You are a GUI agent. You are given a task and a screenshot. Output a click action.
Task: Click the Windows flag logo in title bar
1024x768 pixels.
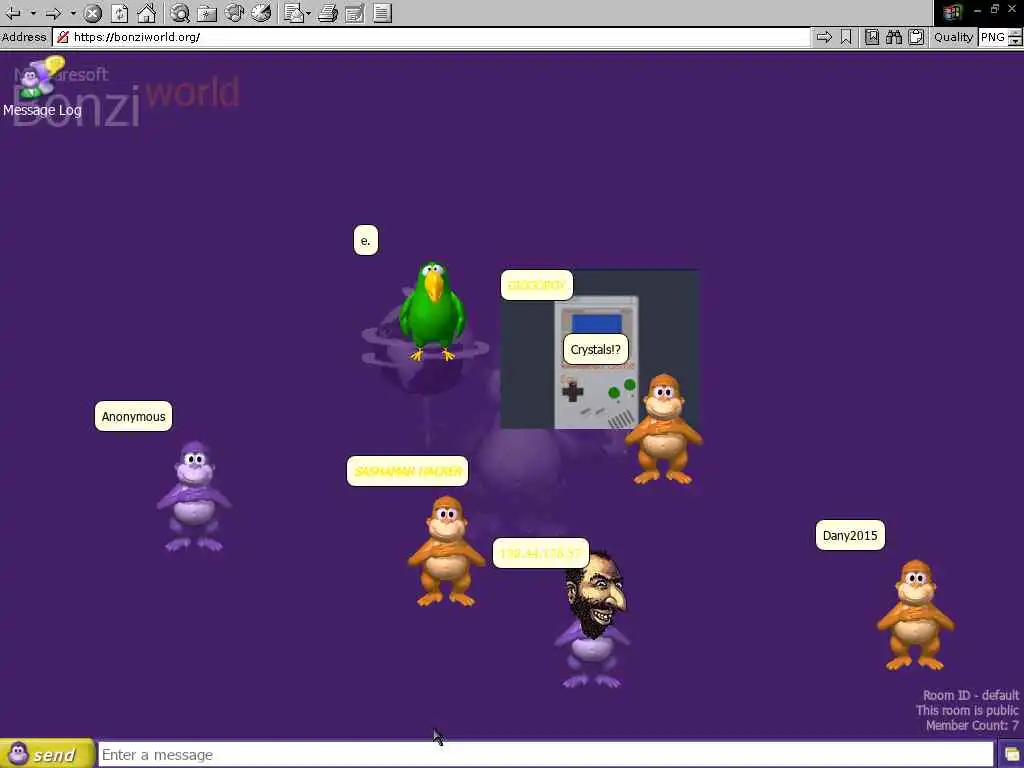click(952, 12)
